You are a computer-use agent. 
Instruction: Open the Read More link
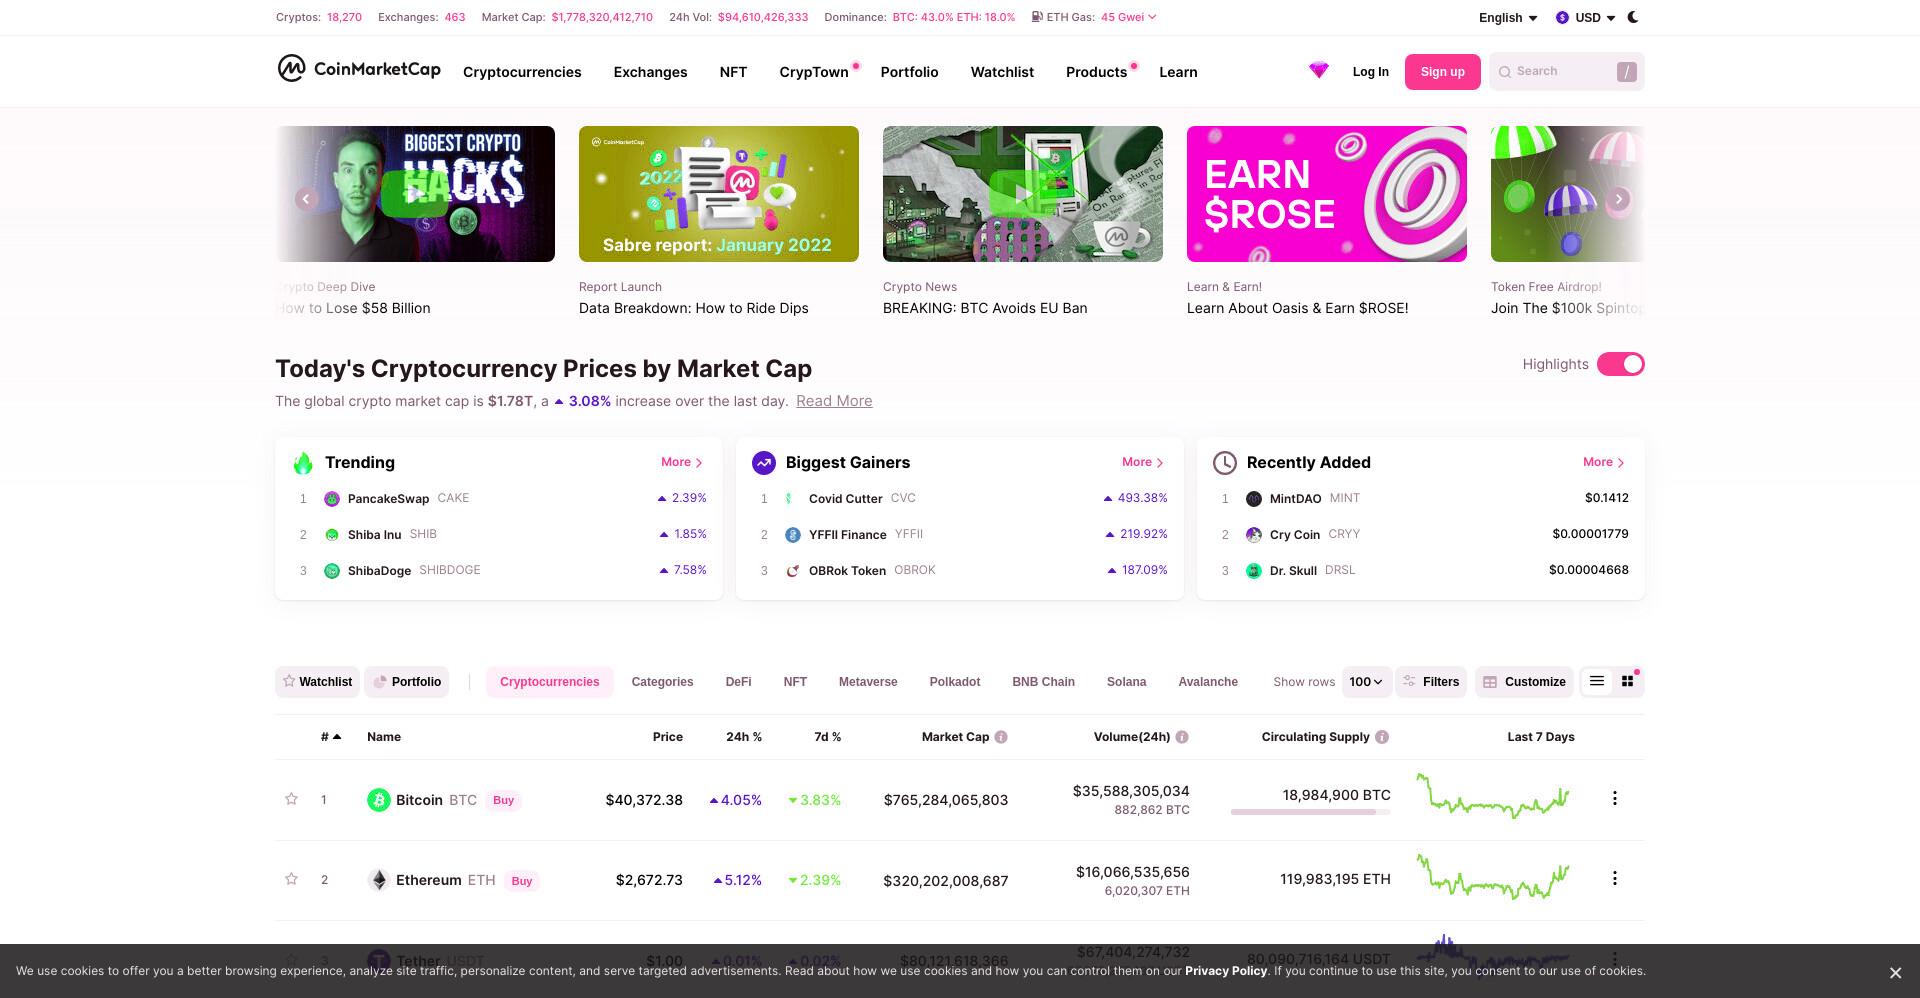click(834, 401)
